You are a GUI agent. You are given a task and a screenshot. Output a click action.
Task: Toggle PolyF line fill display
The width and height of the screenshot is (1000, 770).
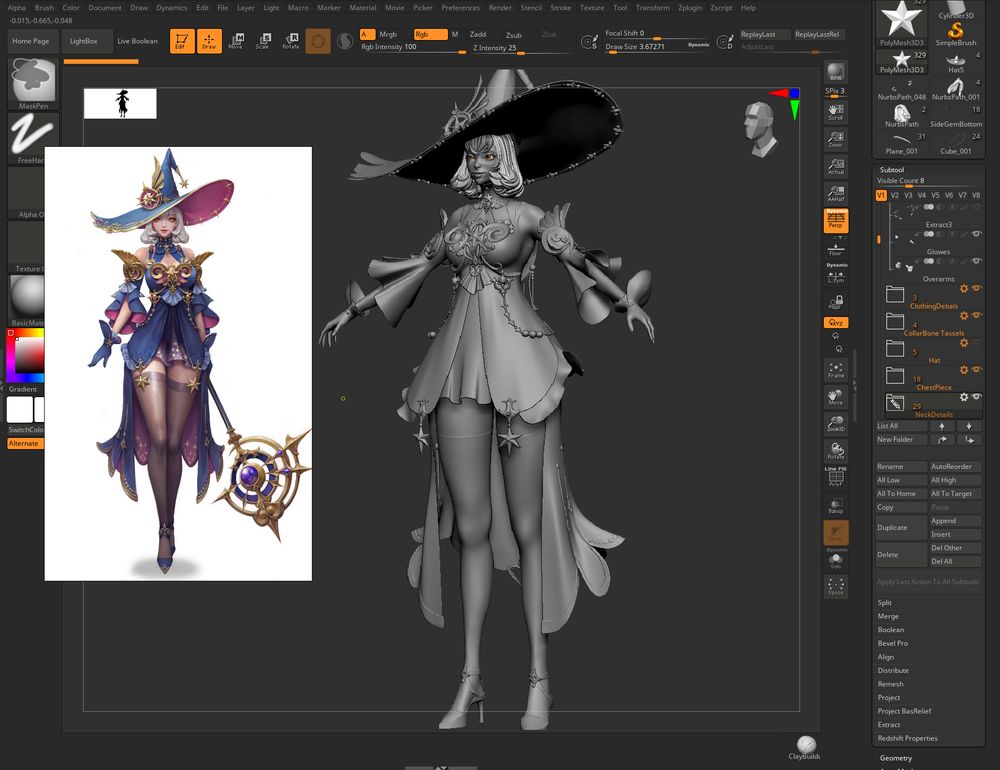(x=835, y=477)
